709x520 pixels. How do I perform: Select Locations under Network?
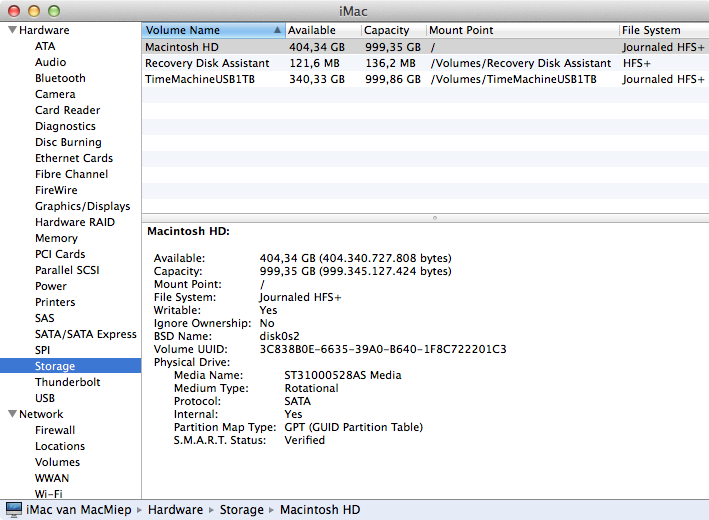60,446
